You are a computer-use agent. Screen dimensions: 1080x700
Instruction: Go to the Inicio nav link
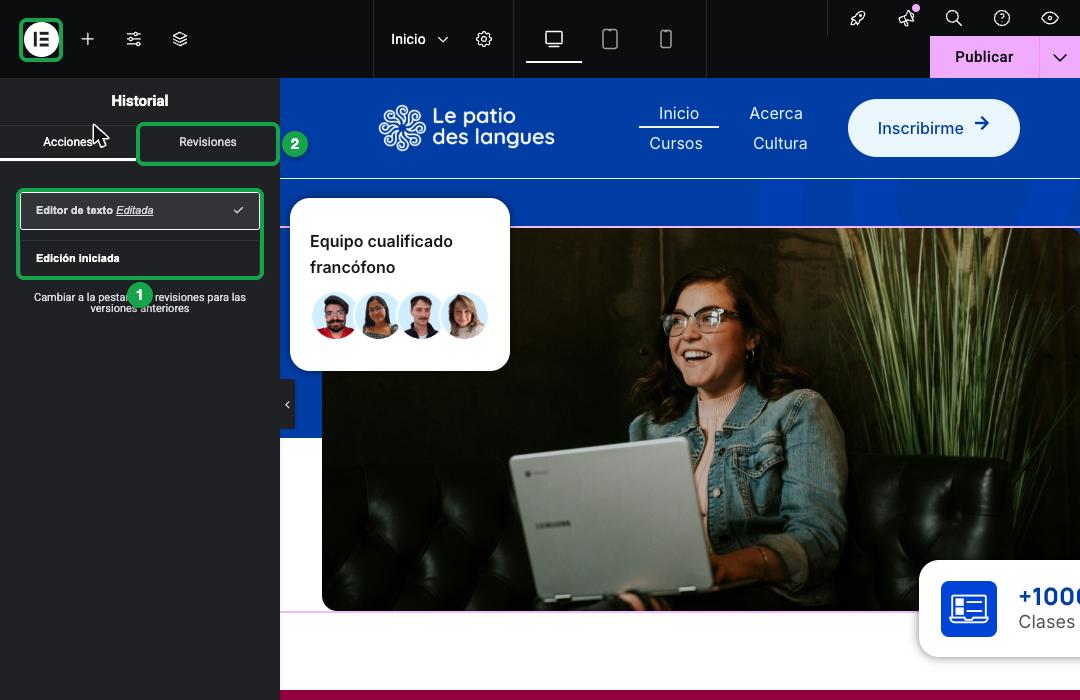click(x=678, y=113)
